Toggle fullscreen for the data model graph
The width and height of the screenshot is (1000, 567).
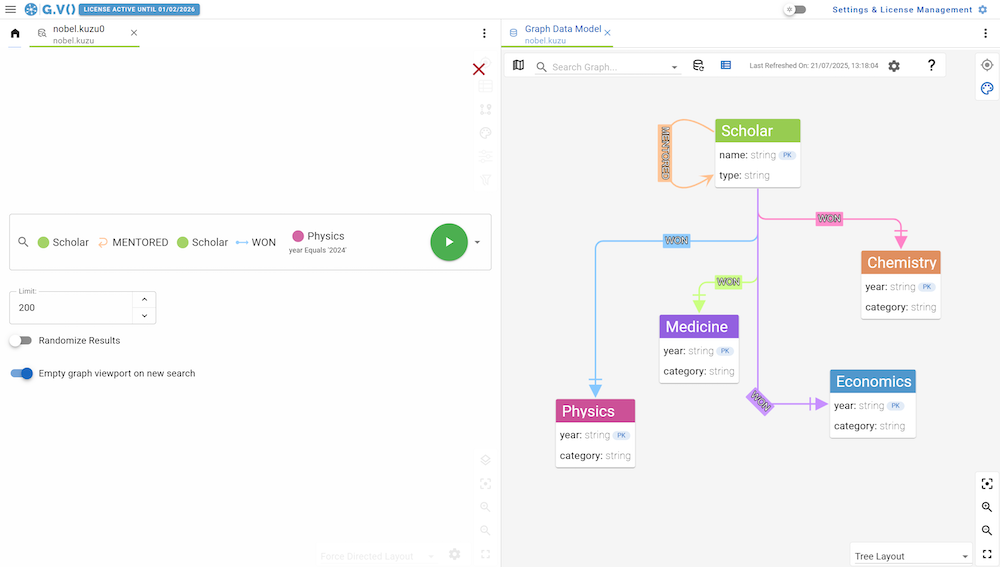point(987,554)
